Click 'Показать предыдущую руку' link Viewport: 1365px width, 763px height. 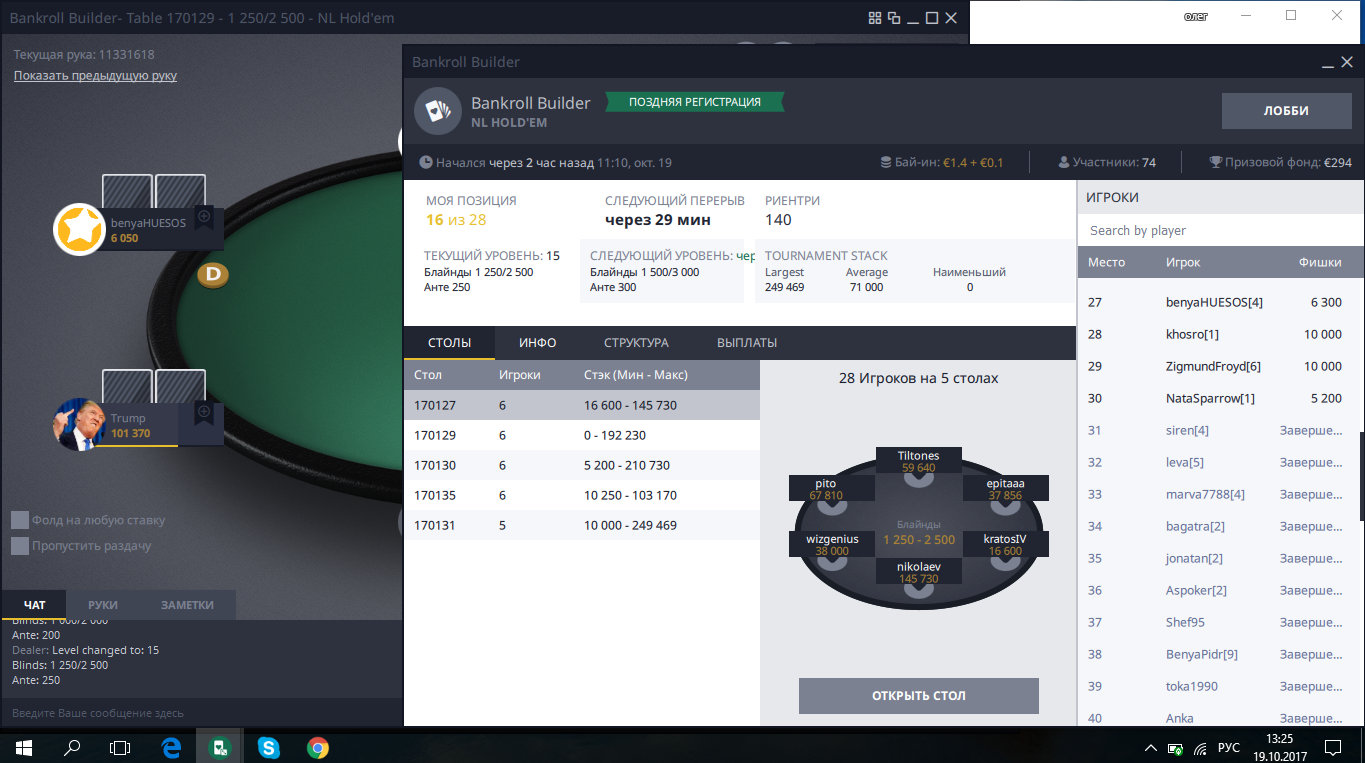pos(95,76)
